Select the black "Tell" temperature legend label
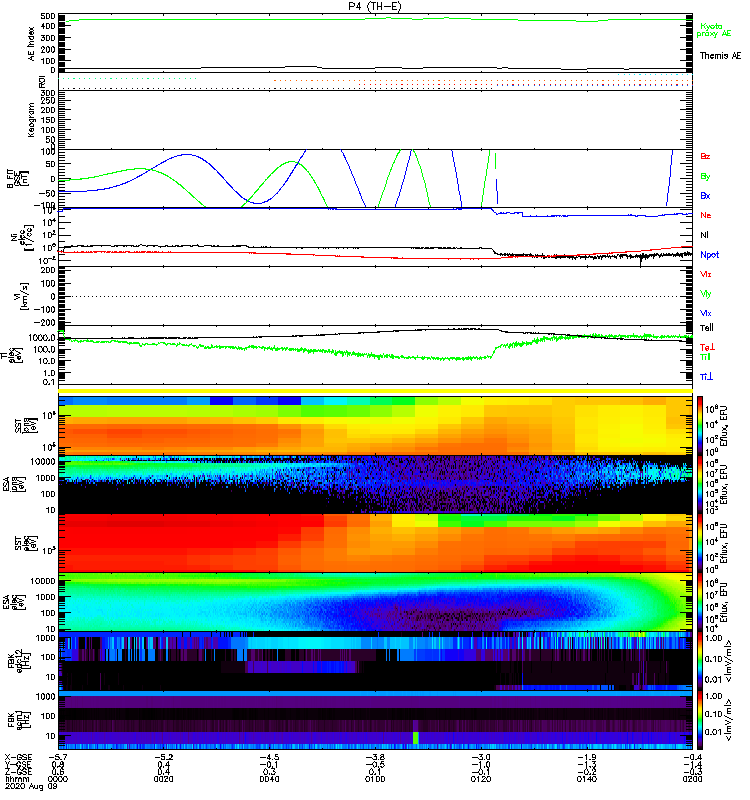750x800 pixels. pos(707,328)
